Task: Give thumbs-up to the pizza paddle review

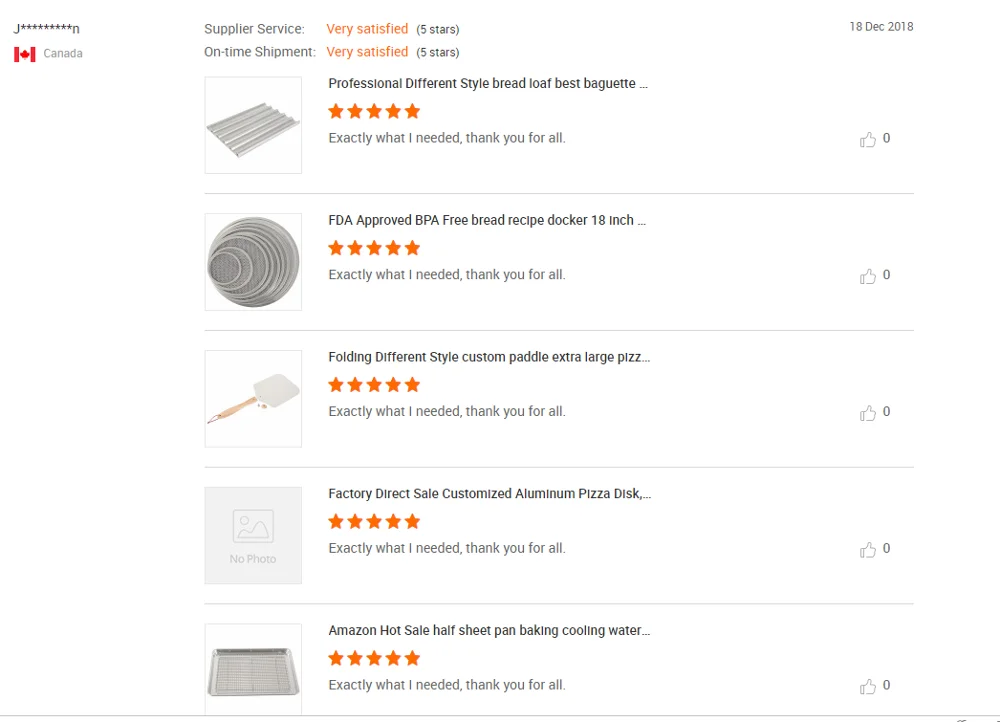Action: click(x=867, y=413)
